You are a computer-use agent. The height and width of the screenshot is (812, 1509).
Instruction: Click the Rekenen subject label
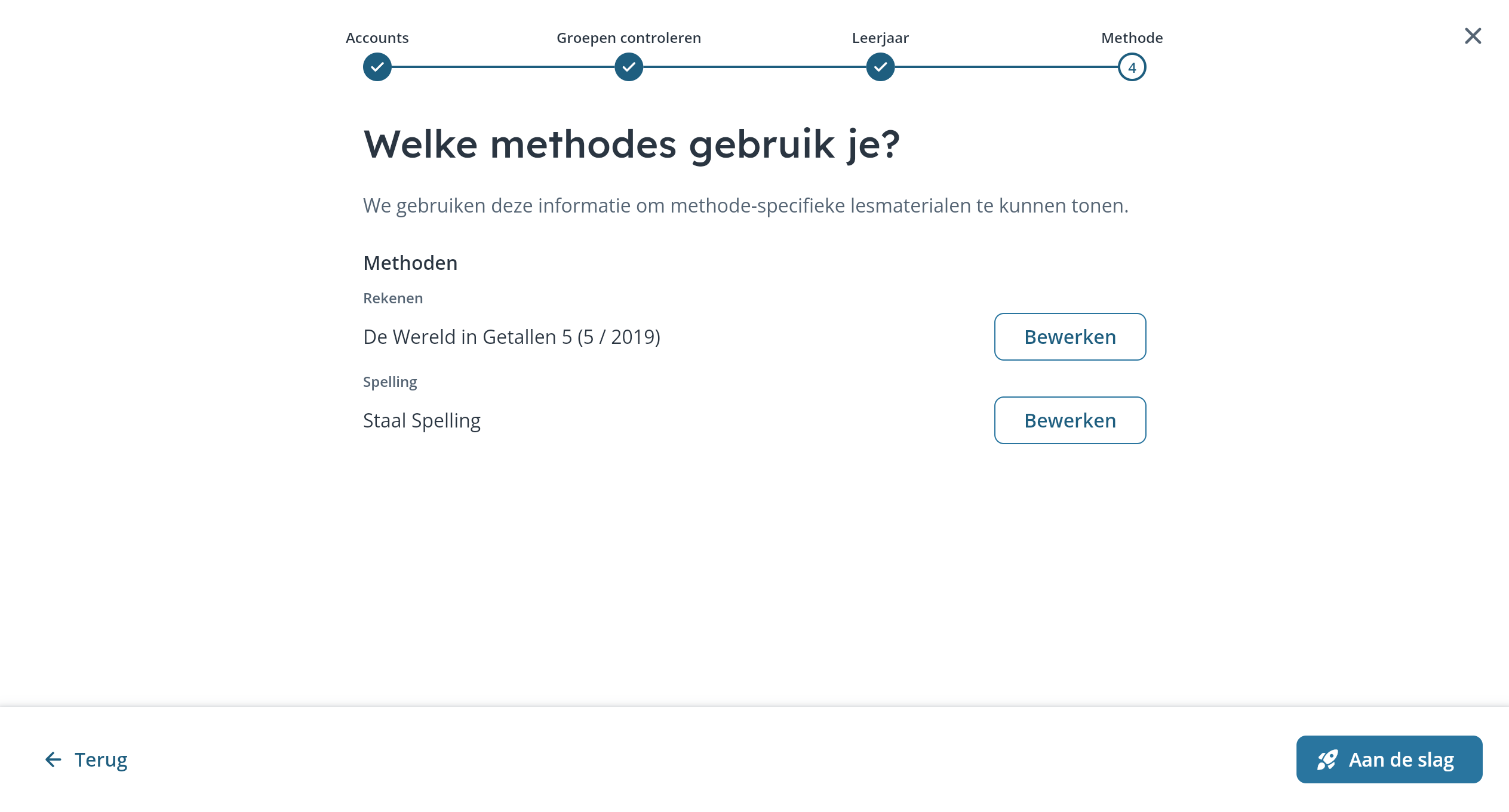coord(393,298)
